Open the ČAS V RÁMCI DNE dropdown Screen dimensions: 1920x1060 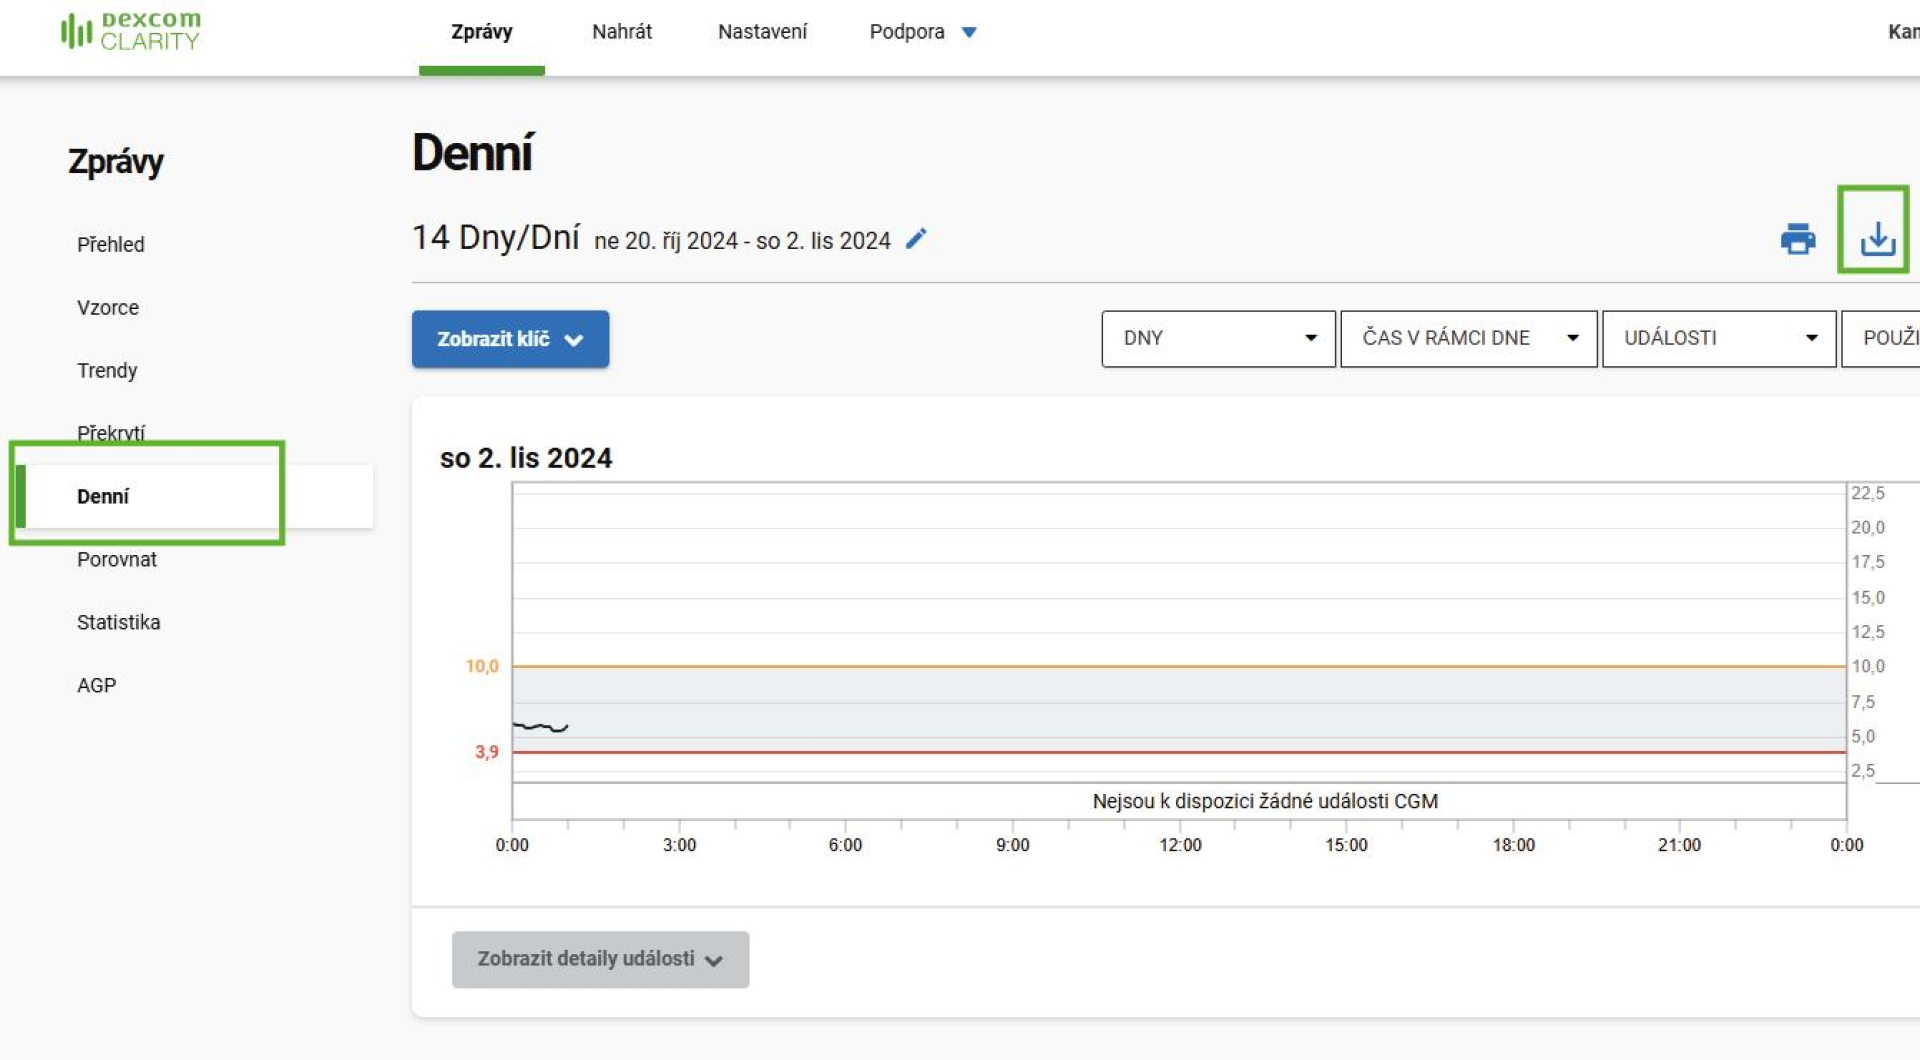(x=1467, y=338)
